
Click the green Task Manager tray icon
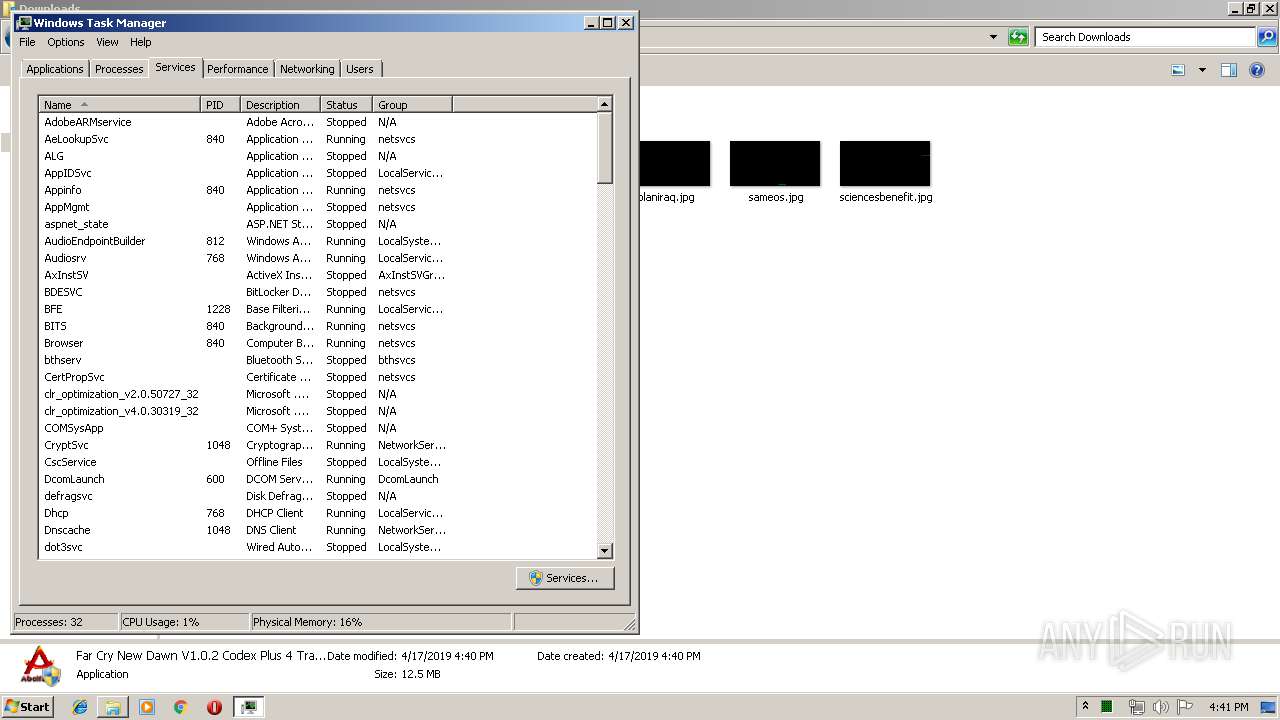[x=1107, y=707]
